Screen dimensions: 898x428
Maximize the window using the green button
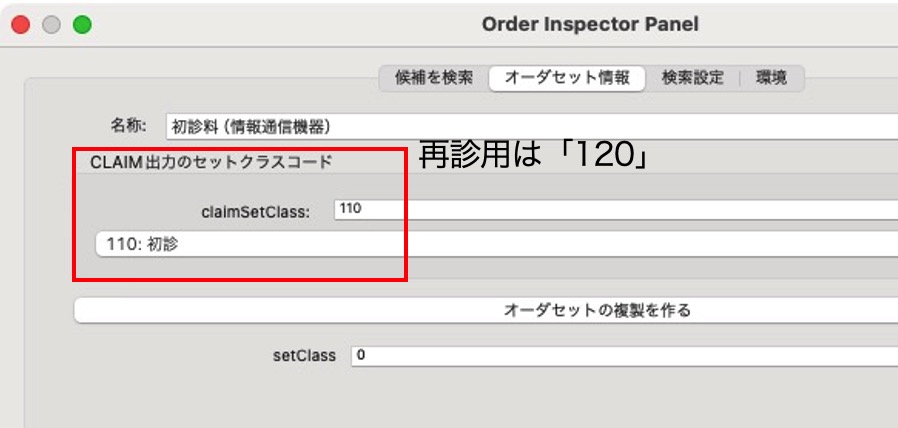(x=82, y=24)
